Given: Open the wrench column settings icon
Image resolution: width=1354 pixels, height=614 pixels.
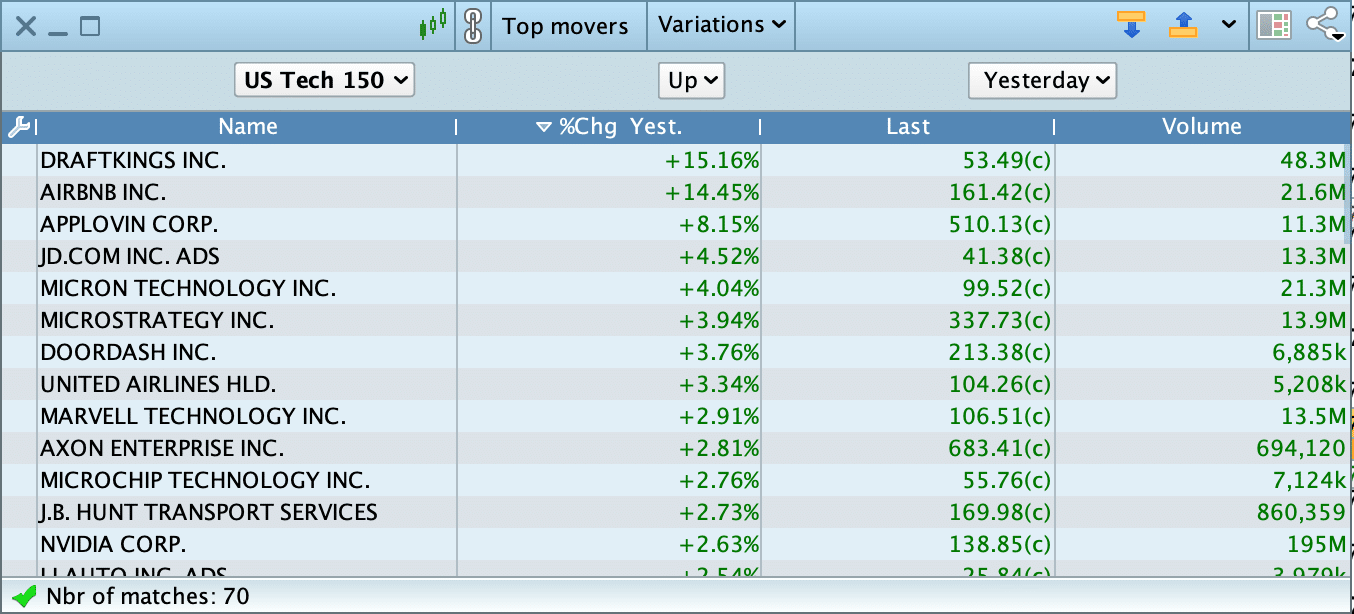Looking at the screenshot, I should [19, 127].
